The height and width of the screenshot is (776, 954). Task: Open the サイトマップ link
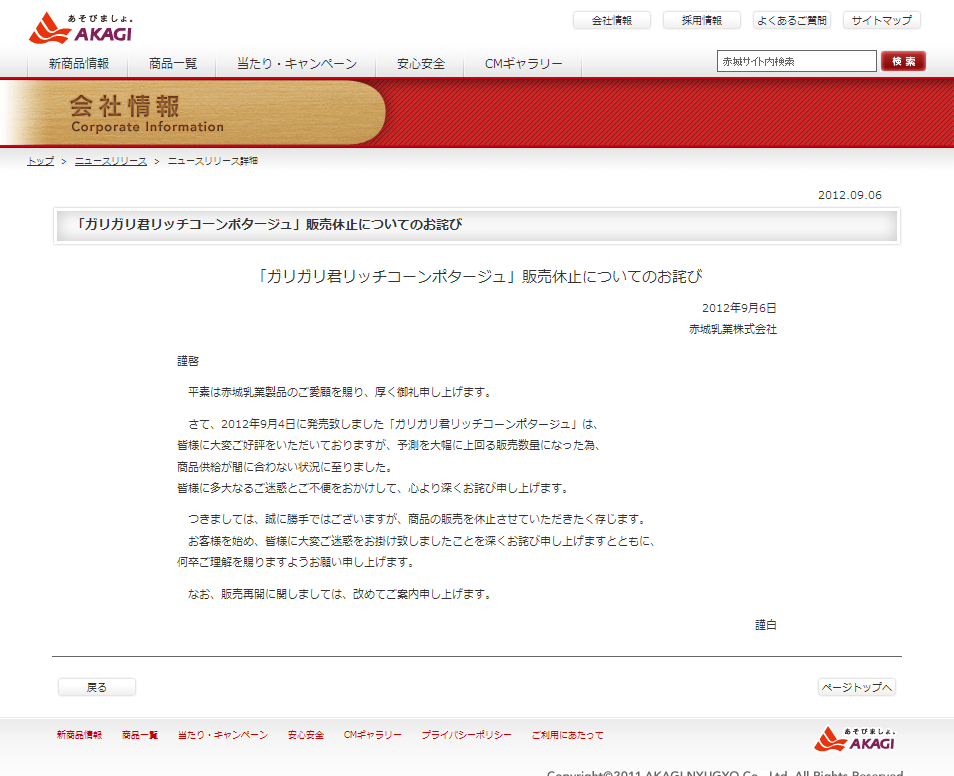click(x=881, y=20)
